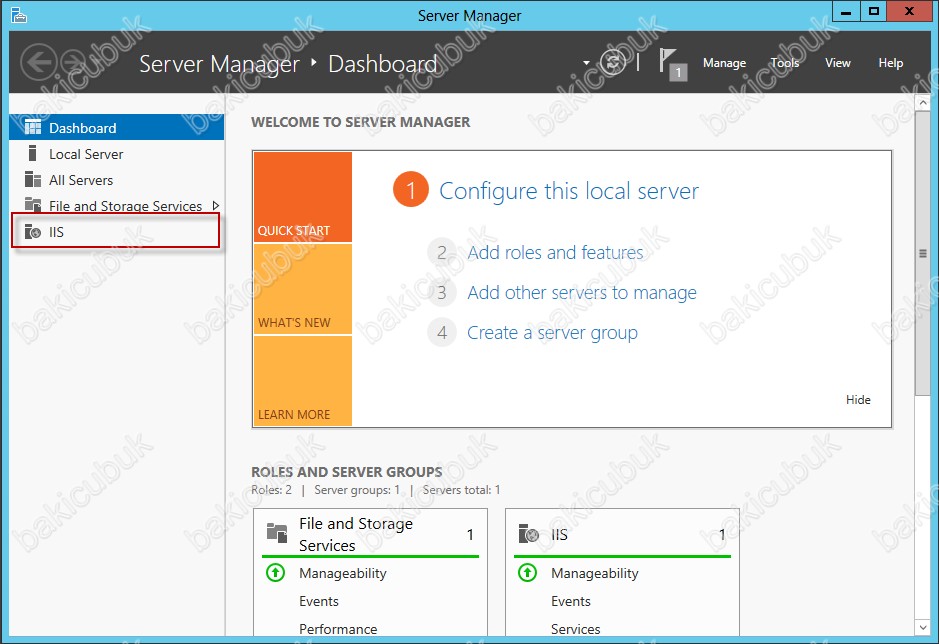Click the vertical scrollbar thumb
The image size is (939, 644).
(x=922, y=253)
